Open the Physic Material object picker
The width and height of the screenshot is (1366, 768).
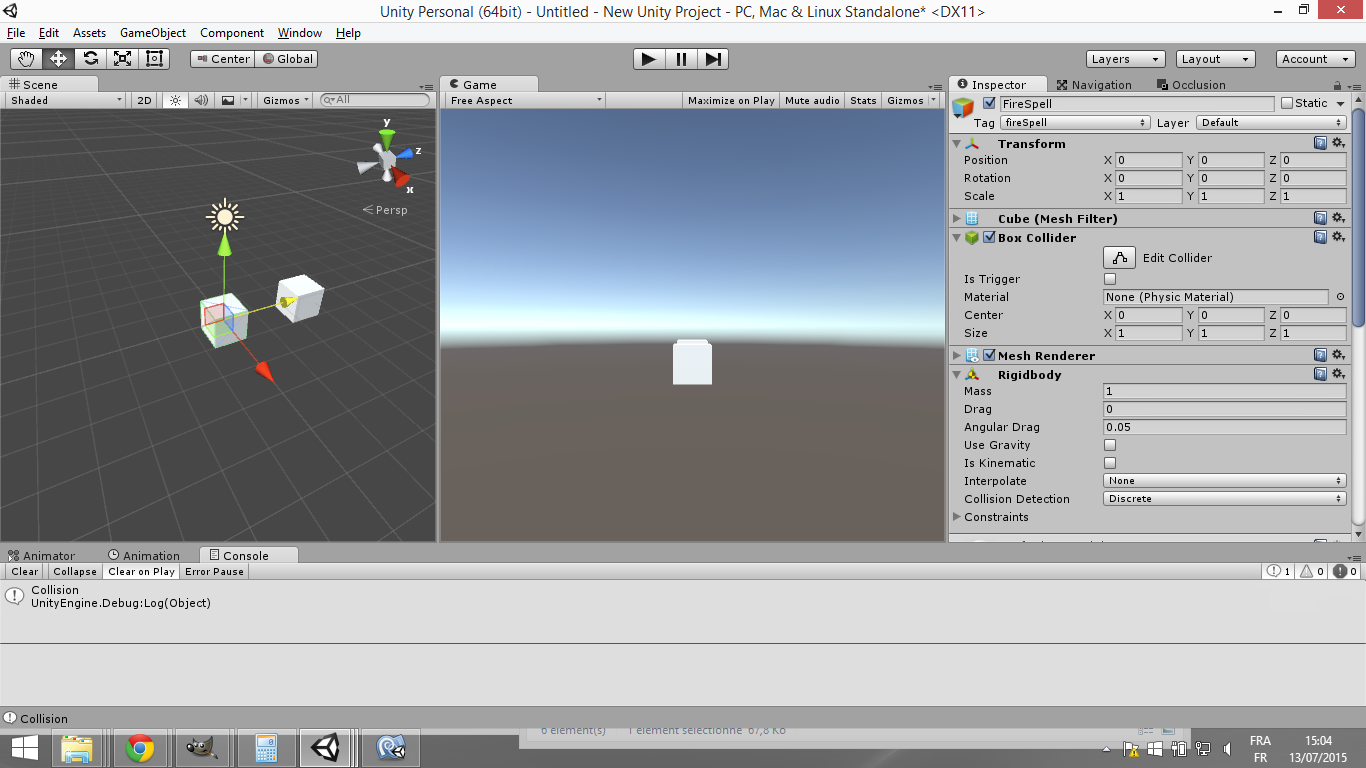tap(1340, 297)
